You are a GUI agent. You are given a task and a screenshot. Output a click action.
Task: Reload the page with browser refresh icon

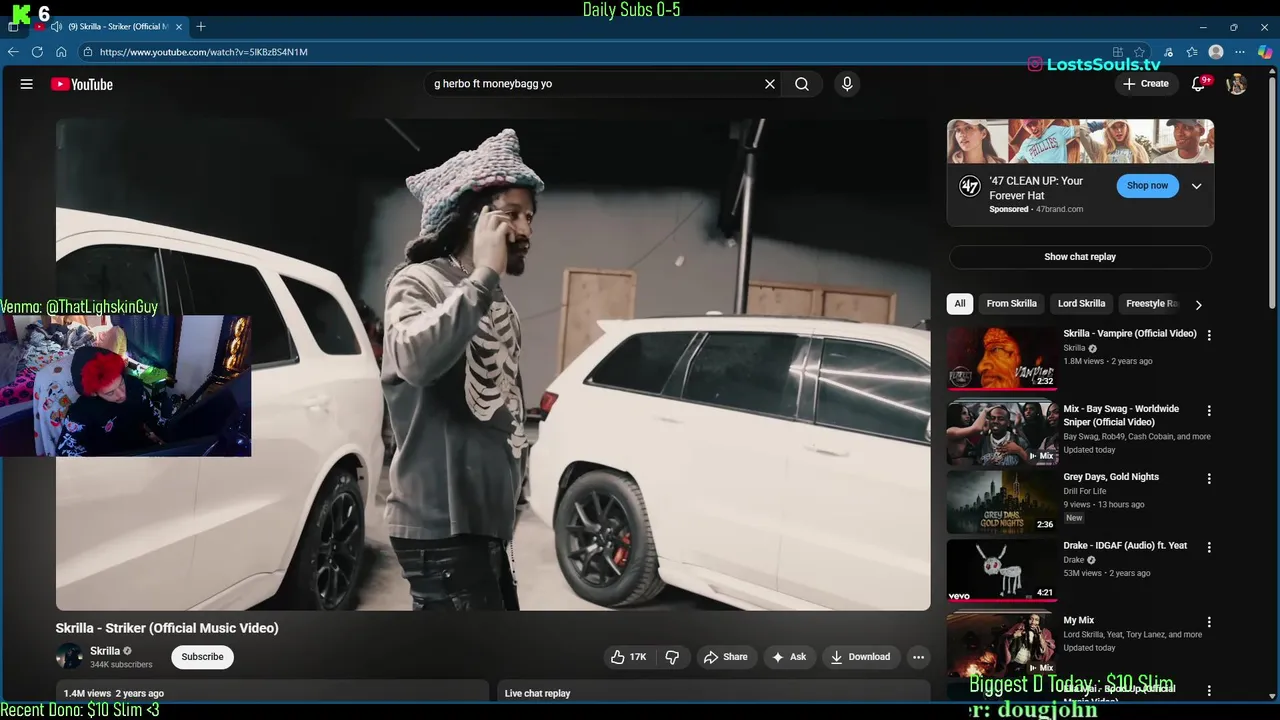point(37,52)
